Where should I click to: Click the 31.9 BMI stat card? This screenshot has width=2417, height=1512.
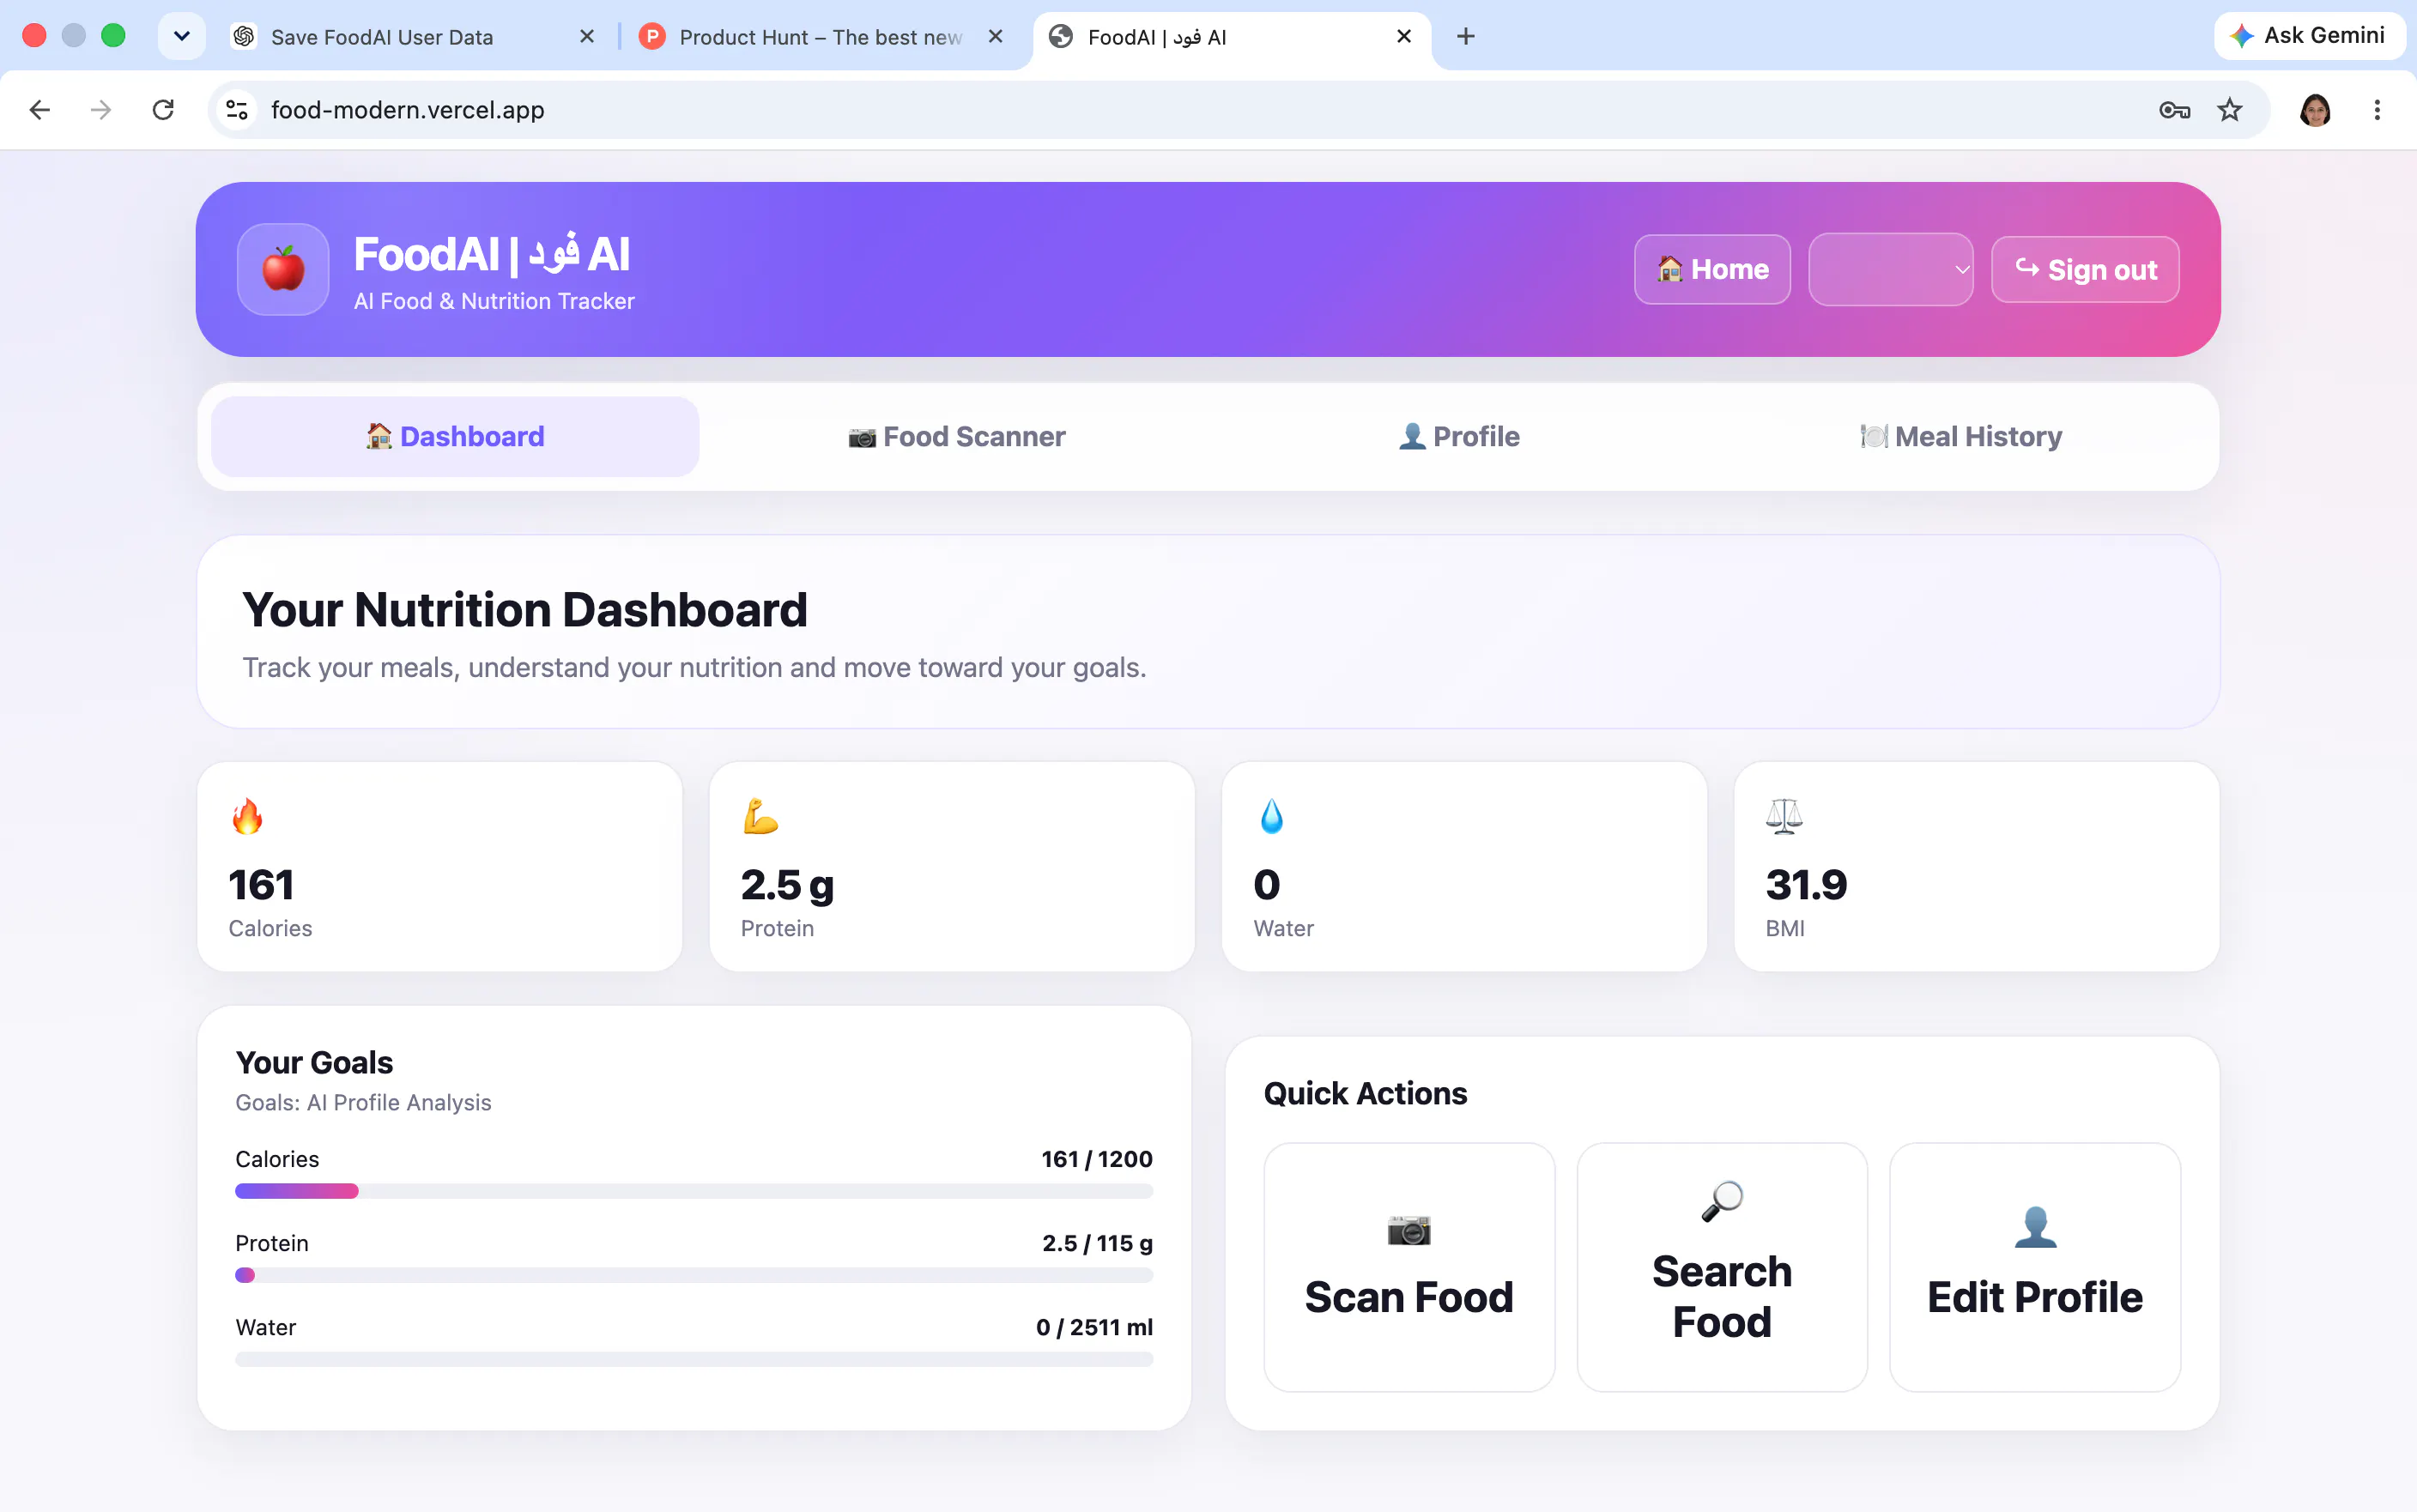(x=1976, y=866)
